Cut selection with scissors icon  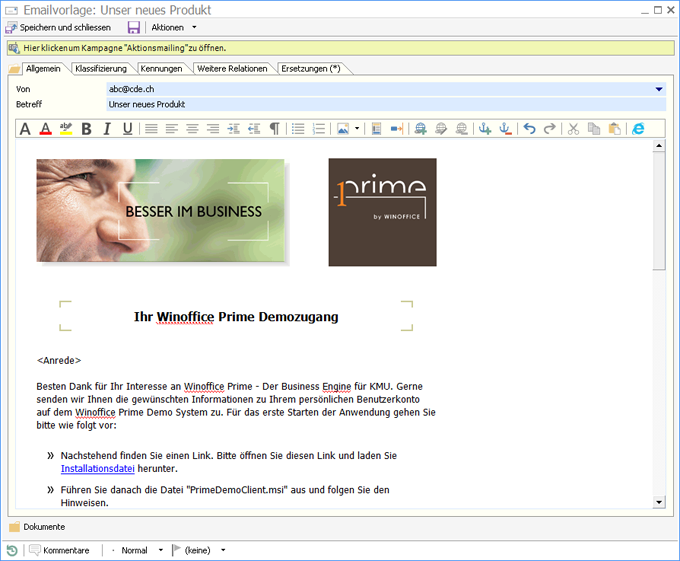[573, 129]
